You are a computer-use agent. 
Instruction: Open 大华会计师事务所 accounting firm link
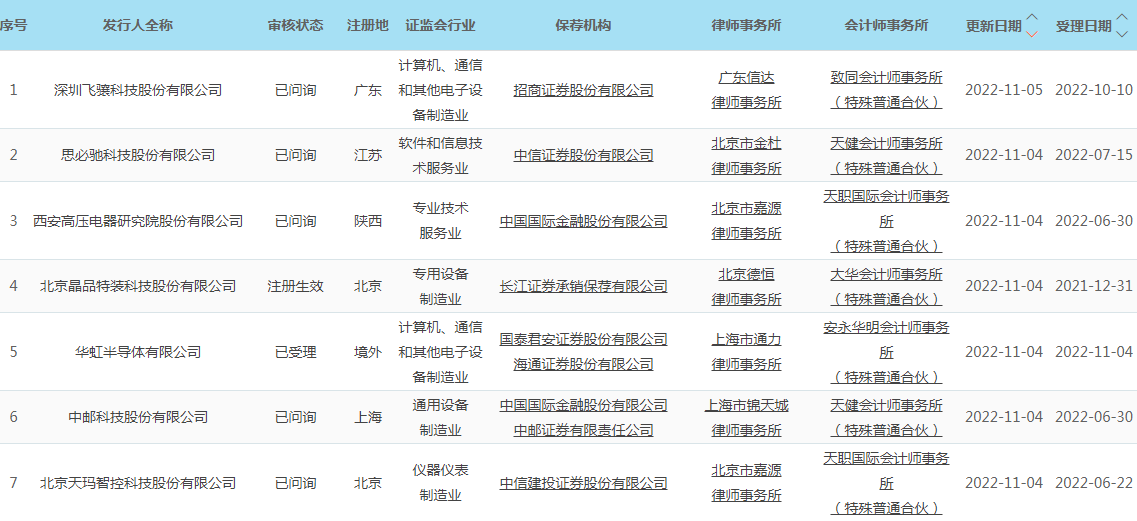pyautogui.click(x=886, y=286)
